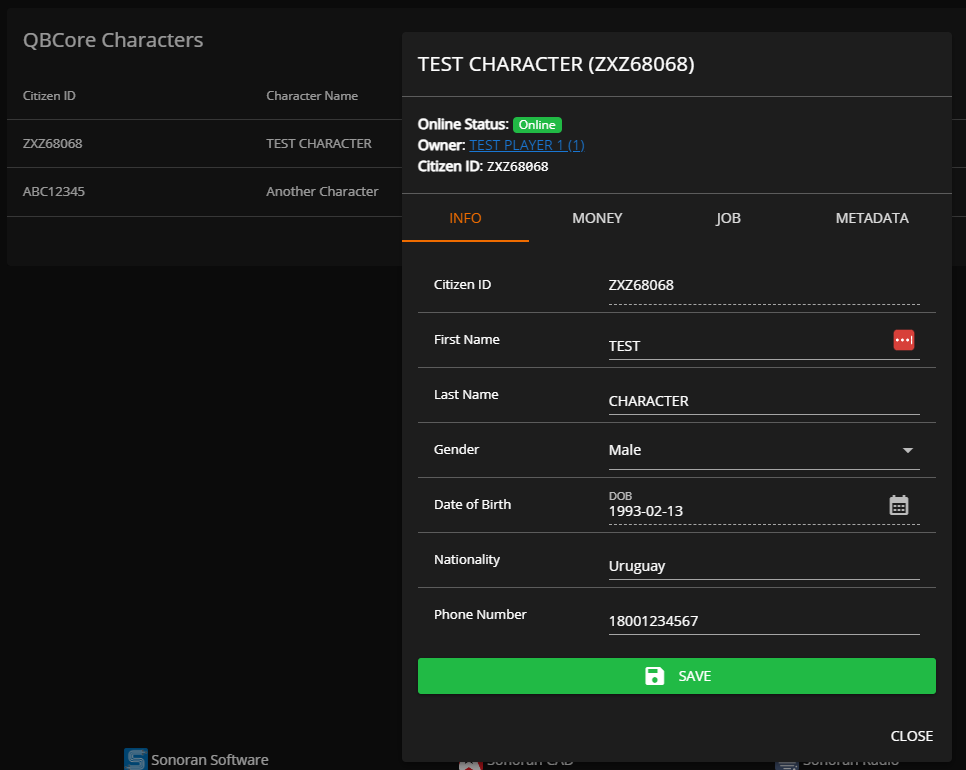The image size is (966, 770).
Task: Open the TEST PLAYER 1 owner link
Action: [527, 145]
